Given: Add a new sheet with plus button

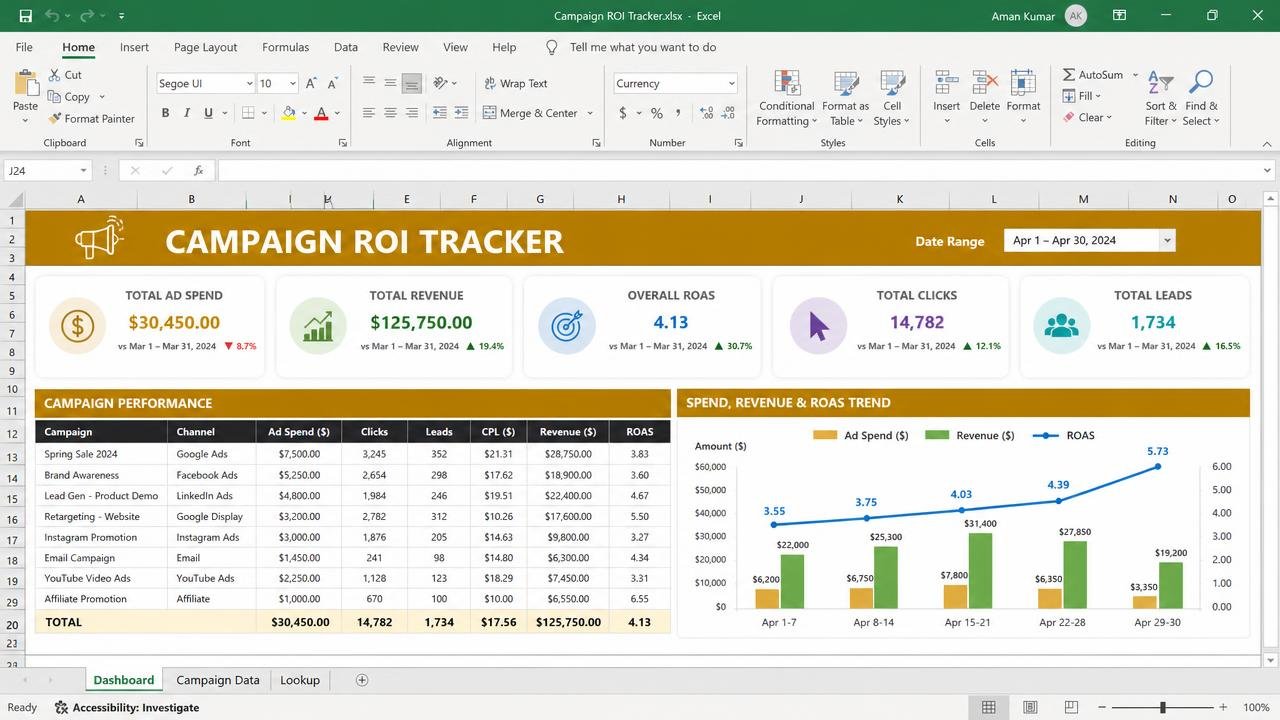Looking at the screenshot, I should coord(362,680).
